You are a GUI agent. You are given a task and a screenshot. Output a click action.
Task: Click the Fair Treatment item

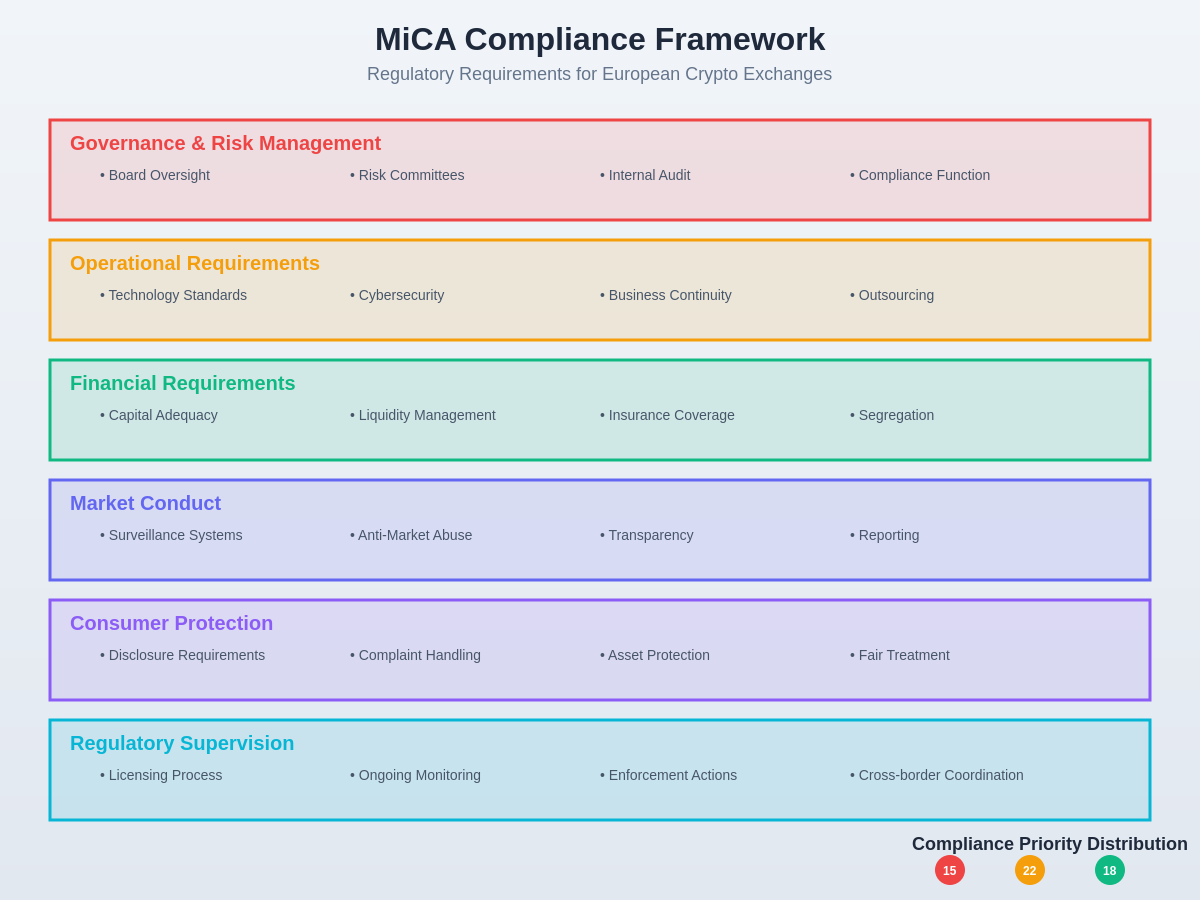coord(900,655)
